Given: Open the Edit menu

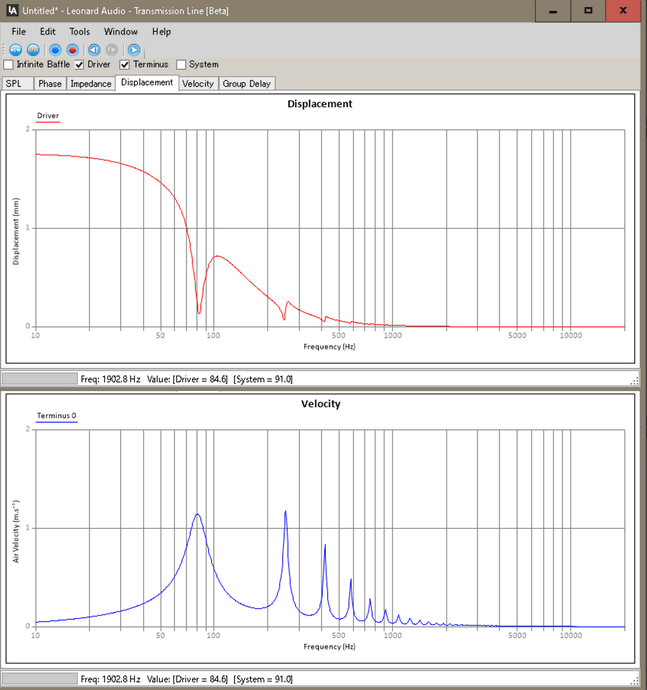Looking at the screenshot, I should 48,32.
